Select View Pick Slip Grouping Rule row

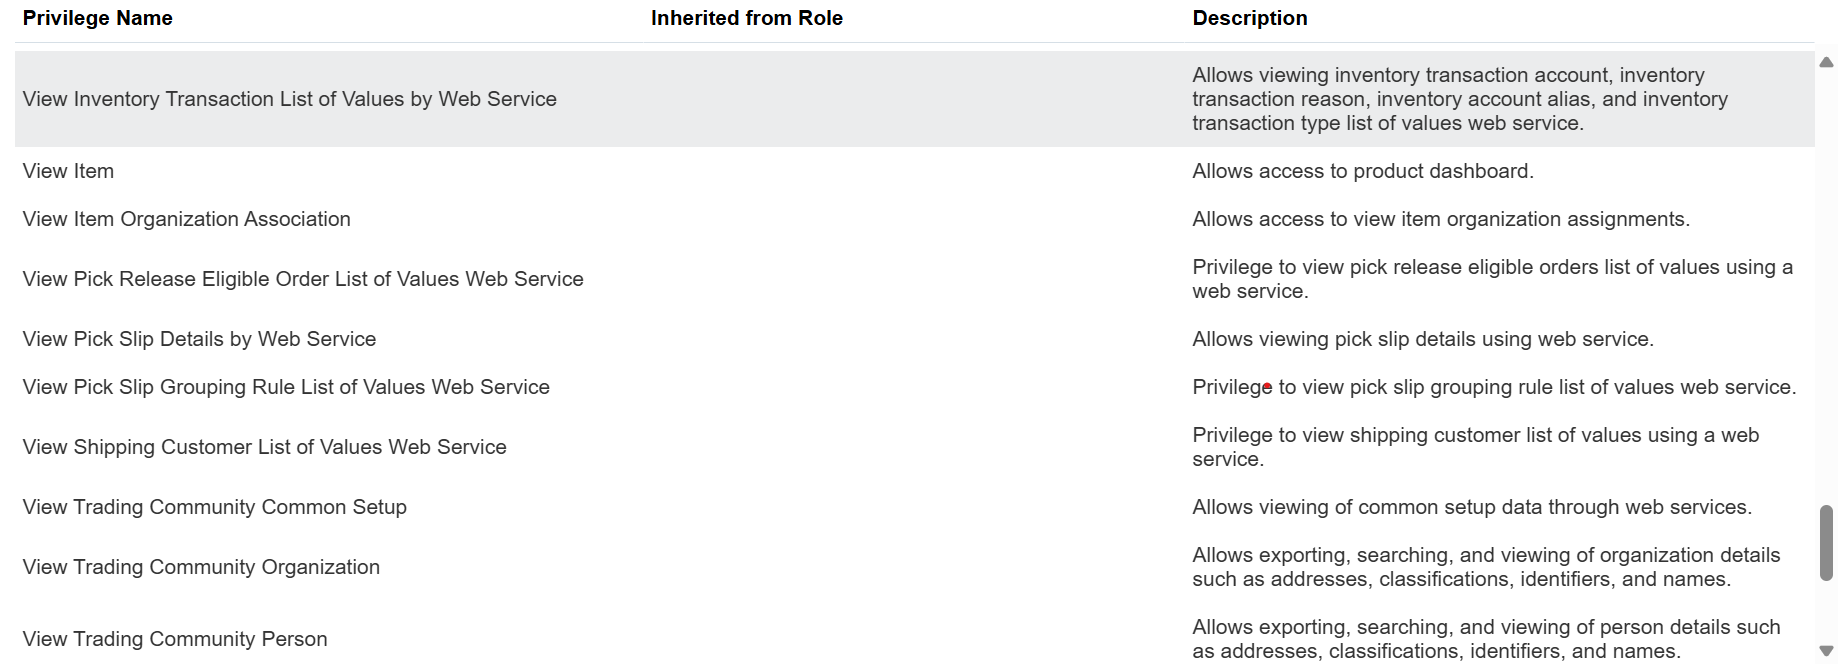coord(915,387)
